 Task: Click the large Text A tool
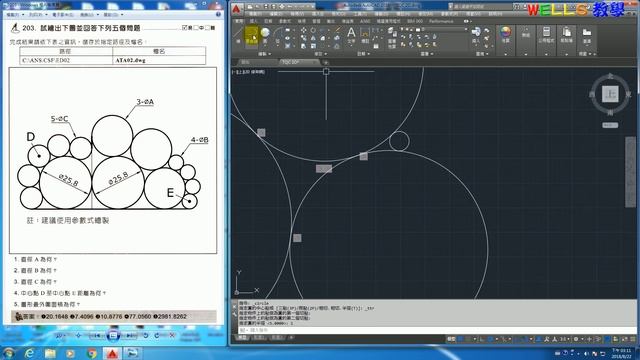pyautogui.click(x=351, y=35)
